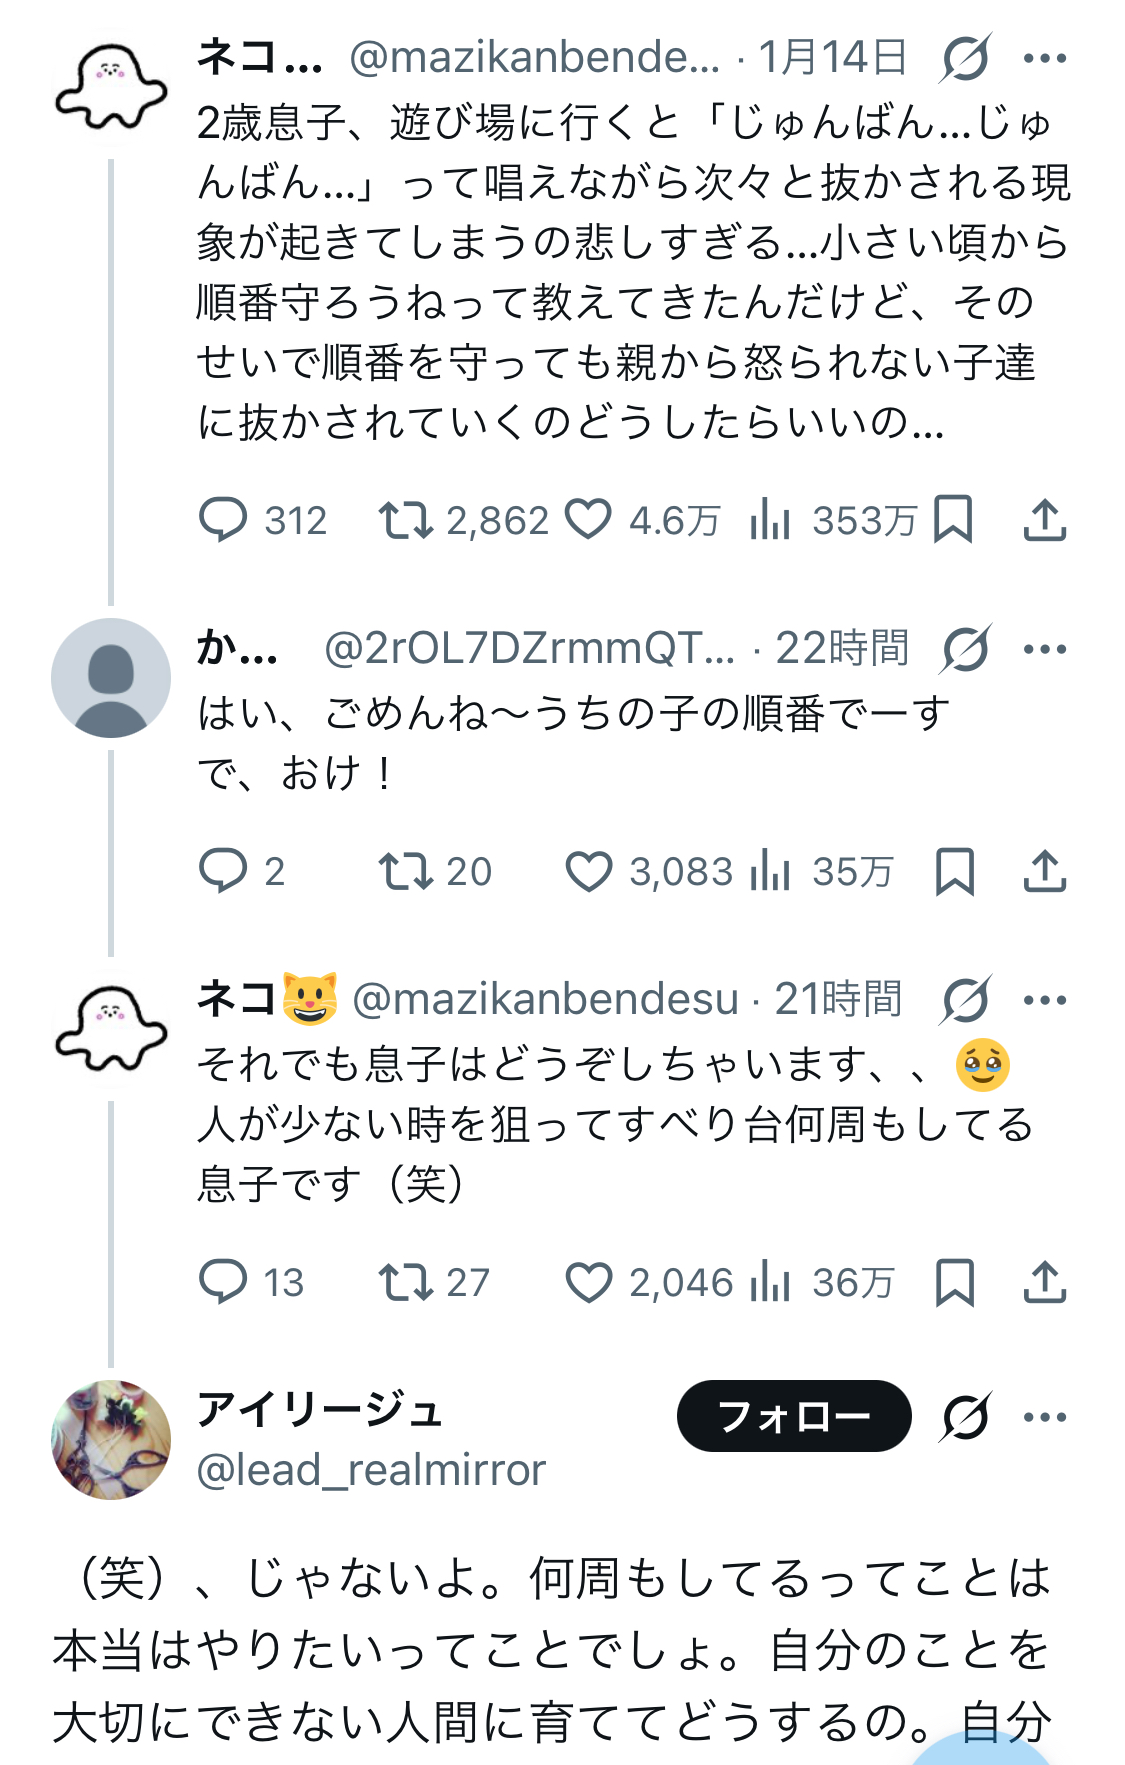The width and height of the screenshot is (1125, 1765).
Task: Open the gray default avatar profile picture
Action: tap(111, 678)
